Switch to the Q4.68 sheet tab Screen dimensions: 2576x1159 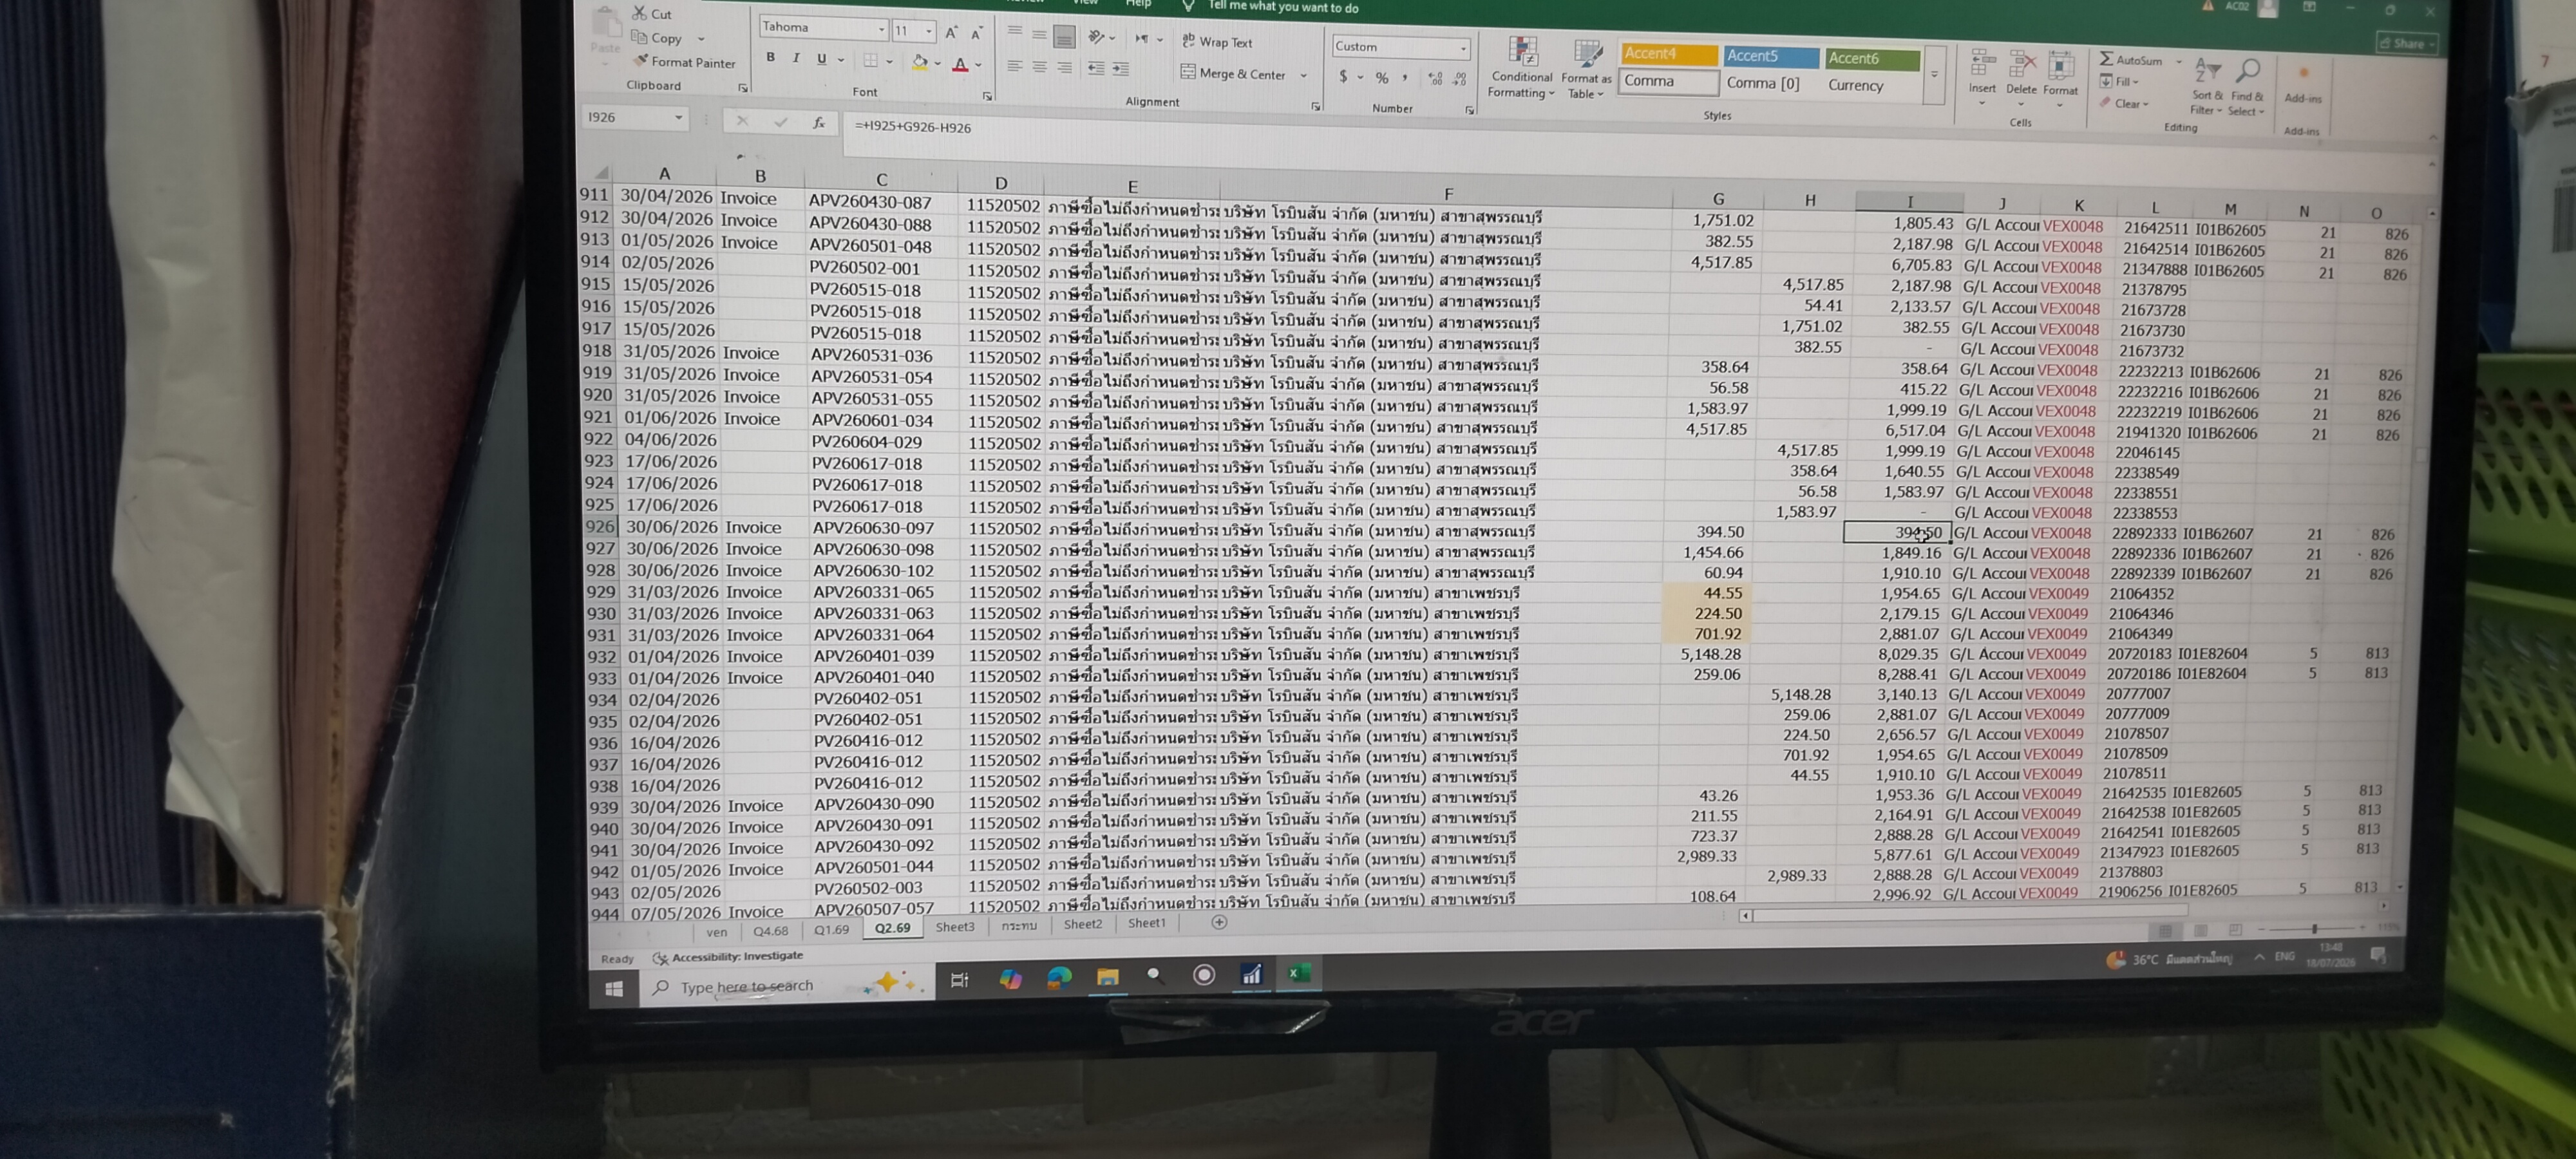coord(770,931)
